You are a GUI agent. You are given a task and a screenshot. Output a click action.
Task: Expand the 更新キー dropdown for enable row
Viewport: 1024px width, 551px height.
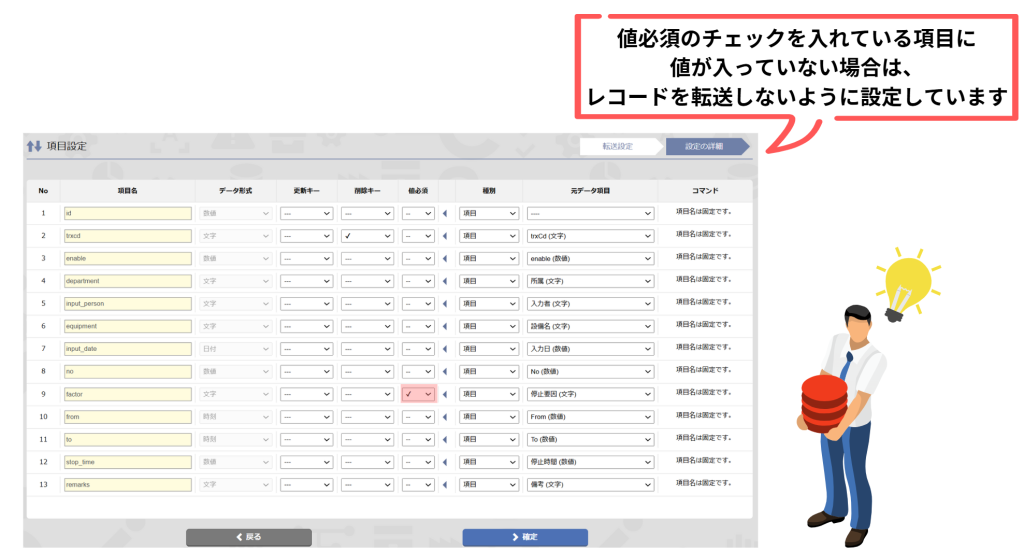tap(306, 258)
